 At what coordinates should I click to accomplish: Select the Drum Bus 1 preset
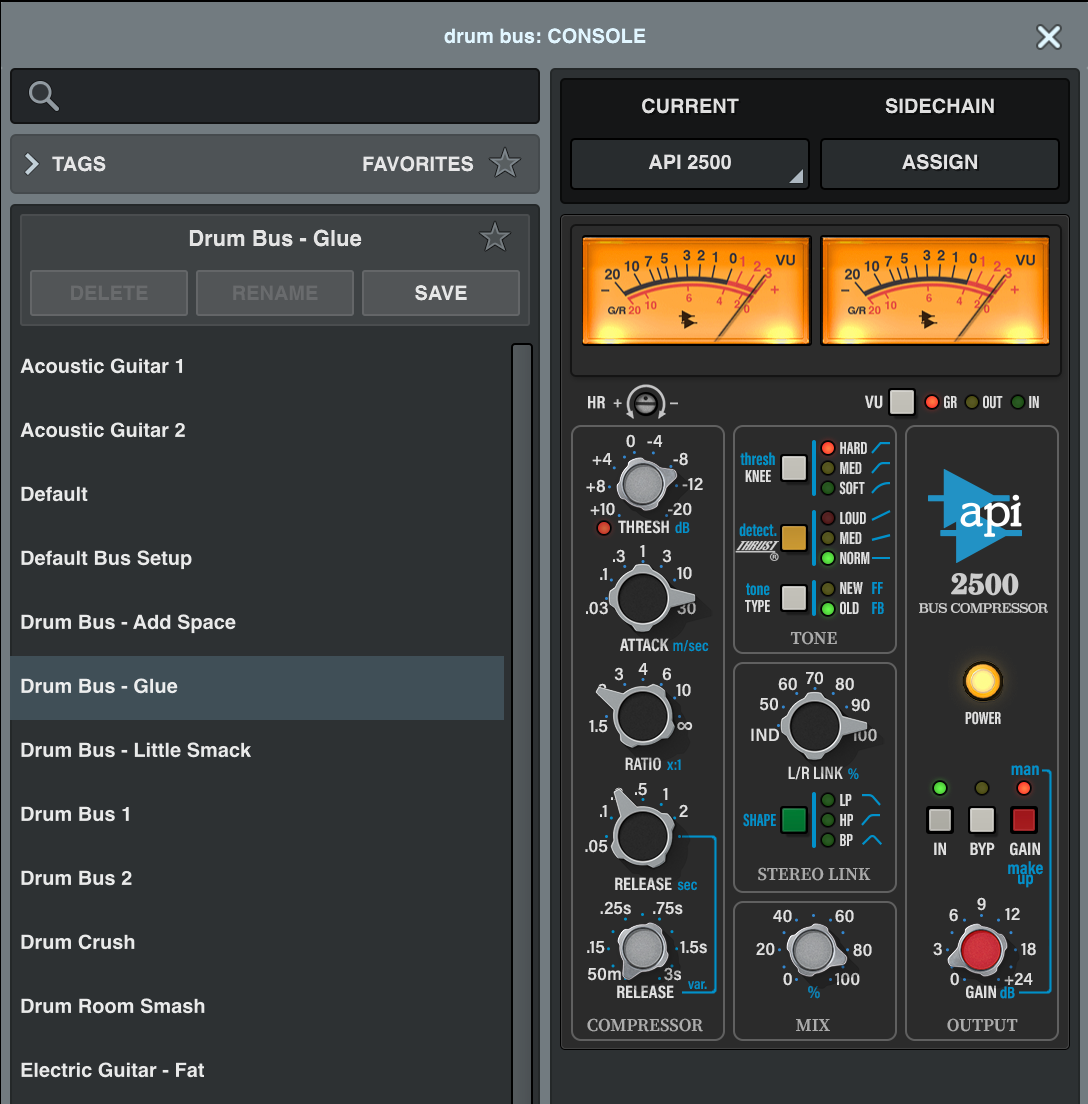click(x=257, y=815)
